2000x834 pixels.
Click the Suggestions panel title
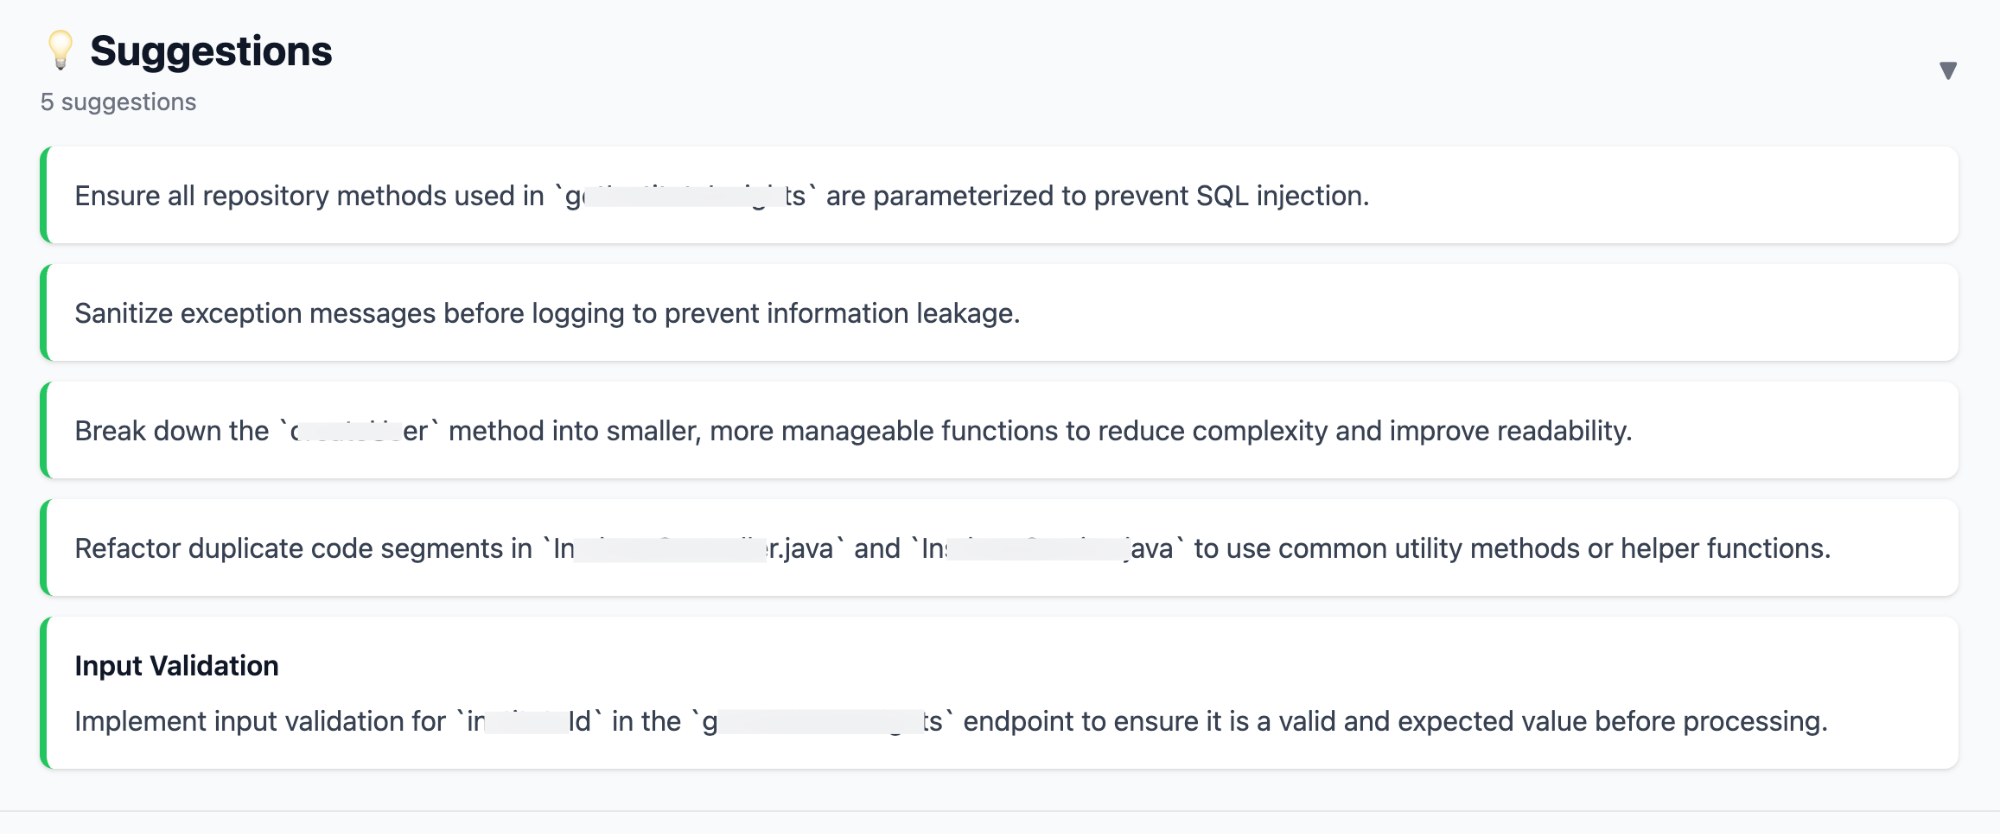[211, 50]
